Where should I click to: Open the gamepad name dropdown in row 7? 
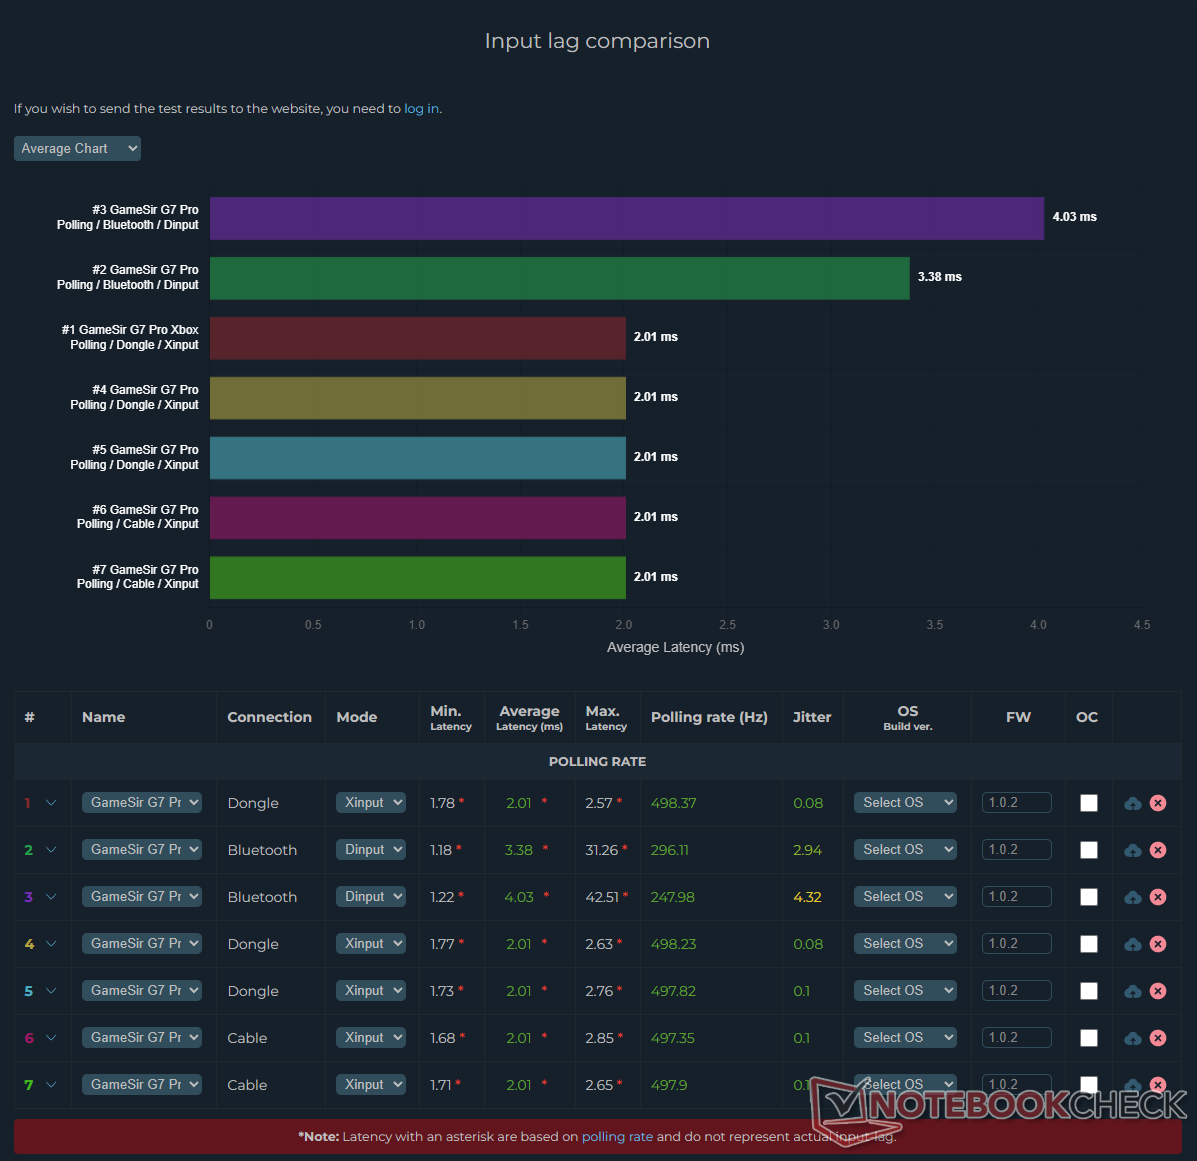point(142,1084)
